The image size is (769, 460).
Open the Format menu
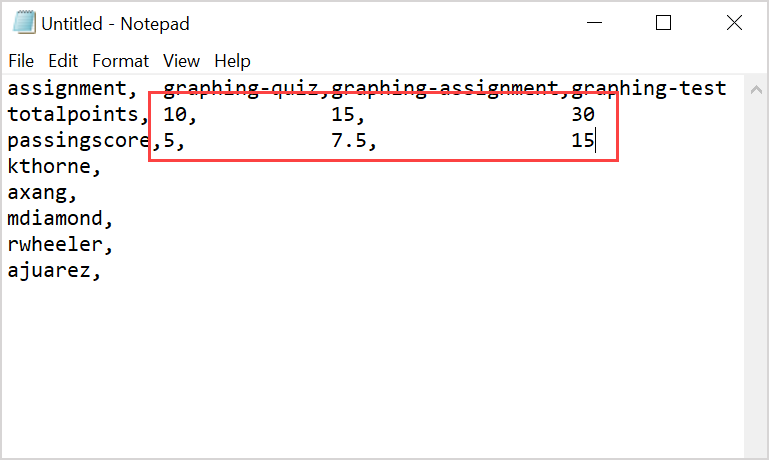[x=120, y=61]
